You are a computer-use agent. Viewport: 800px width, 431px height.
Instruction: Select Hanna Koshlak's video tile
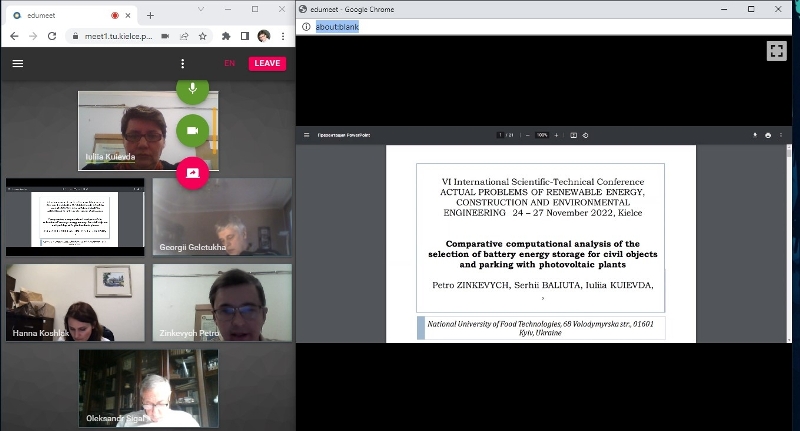(x=75, y=302)
